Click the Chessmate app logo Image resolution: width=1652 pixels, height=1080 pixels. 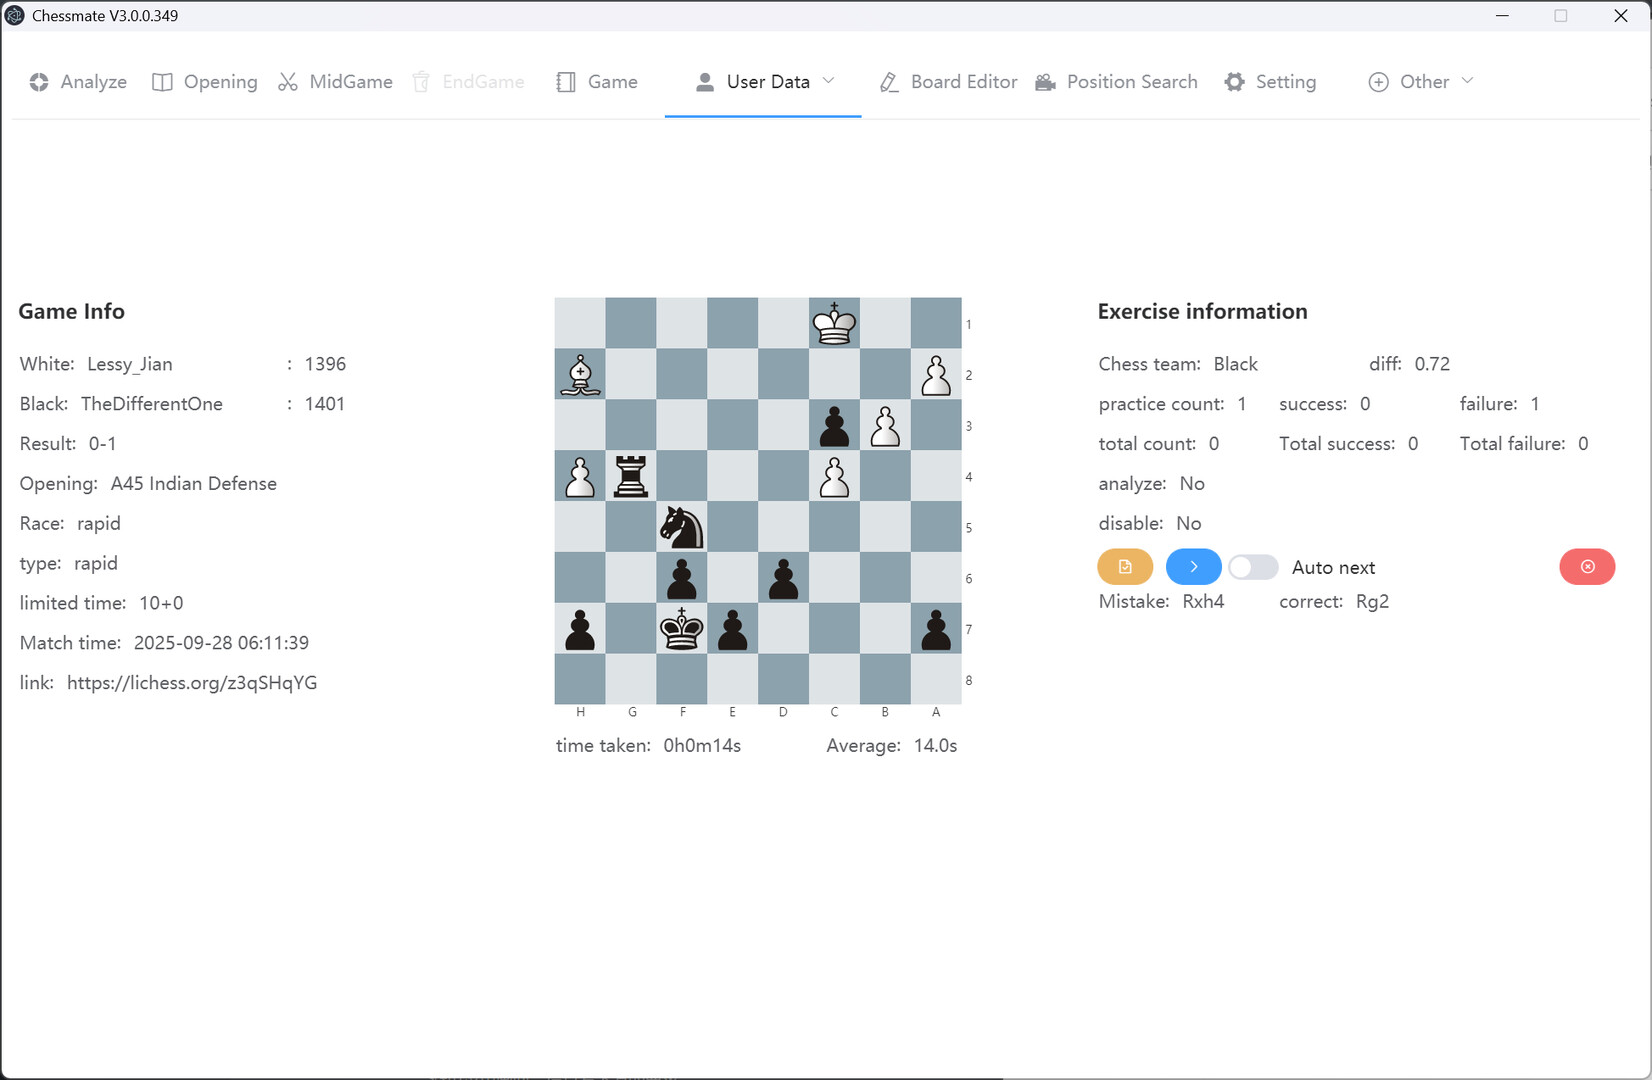tap(14, 15)
